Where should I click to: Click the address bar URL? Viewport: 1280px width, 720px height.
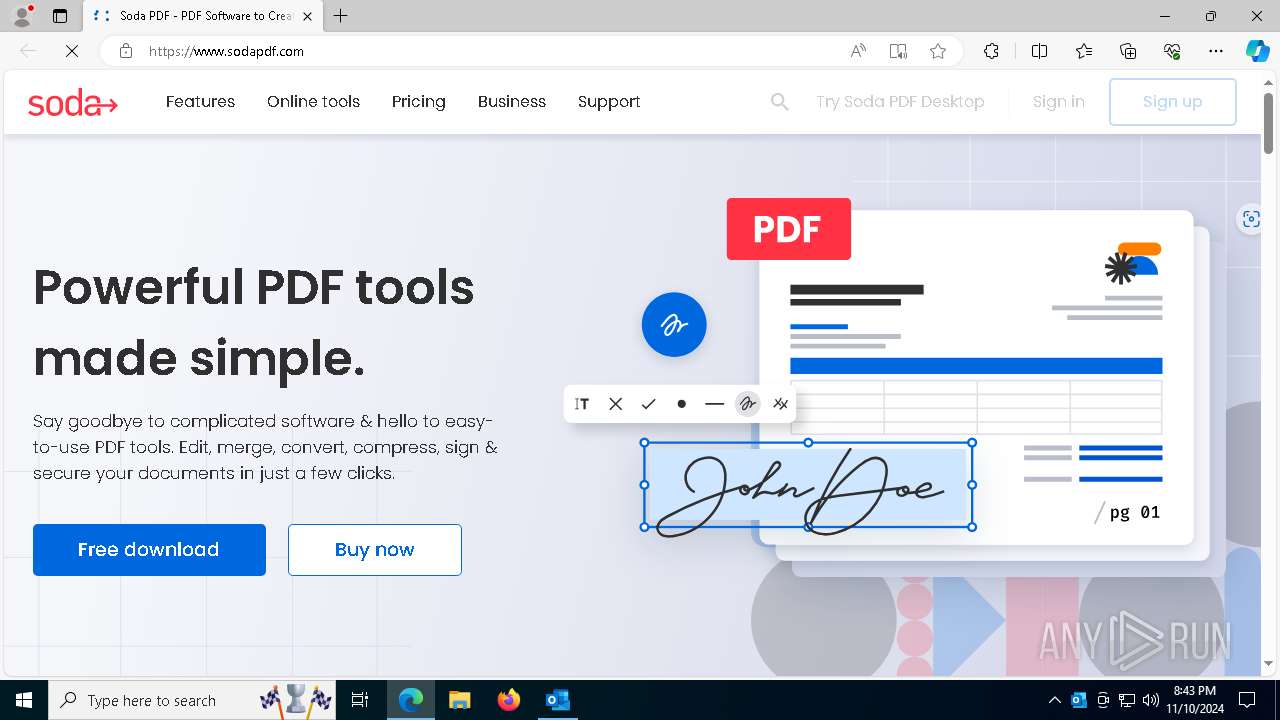(226, 51)
